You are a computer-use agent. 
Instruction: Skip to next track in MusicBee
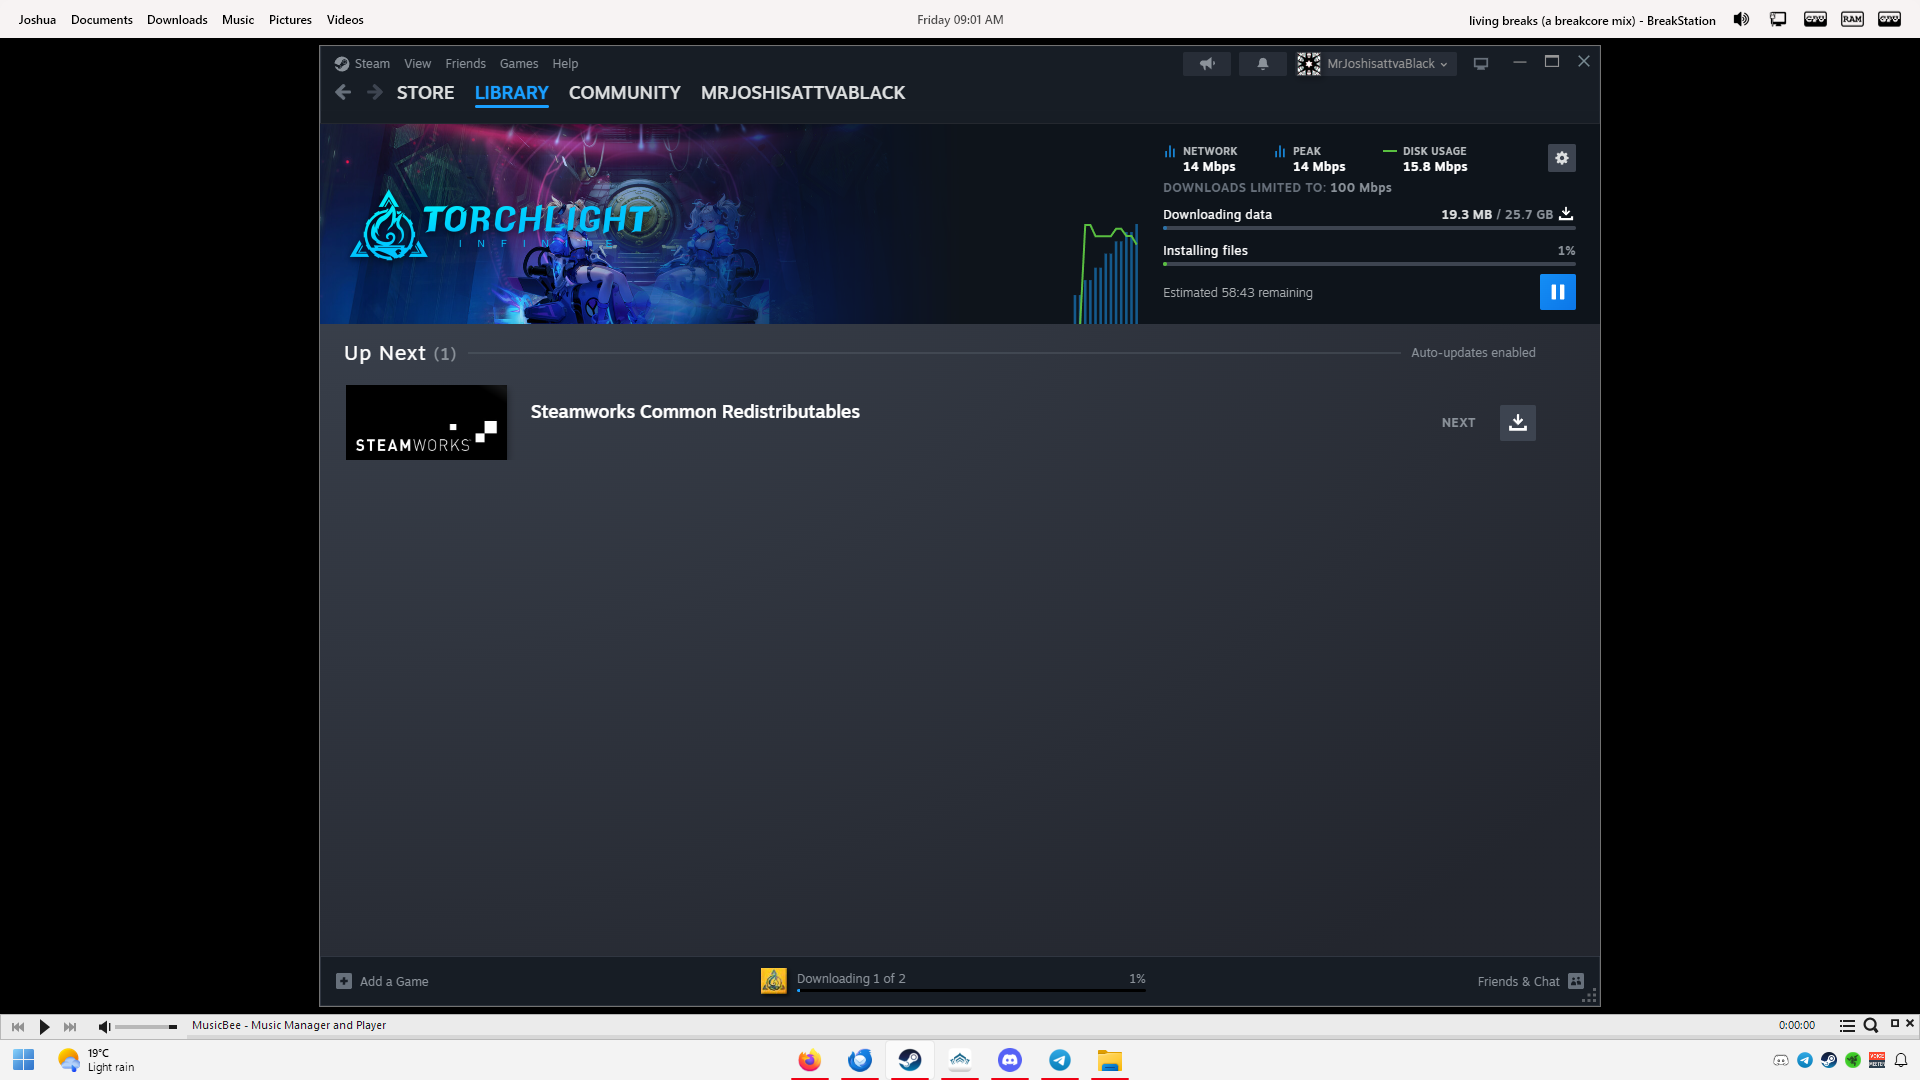tap(70, 1026)
